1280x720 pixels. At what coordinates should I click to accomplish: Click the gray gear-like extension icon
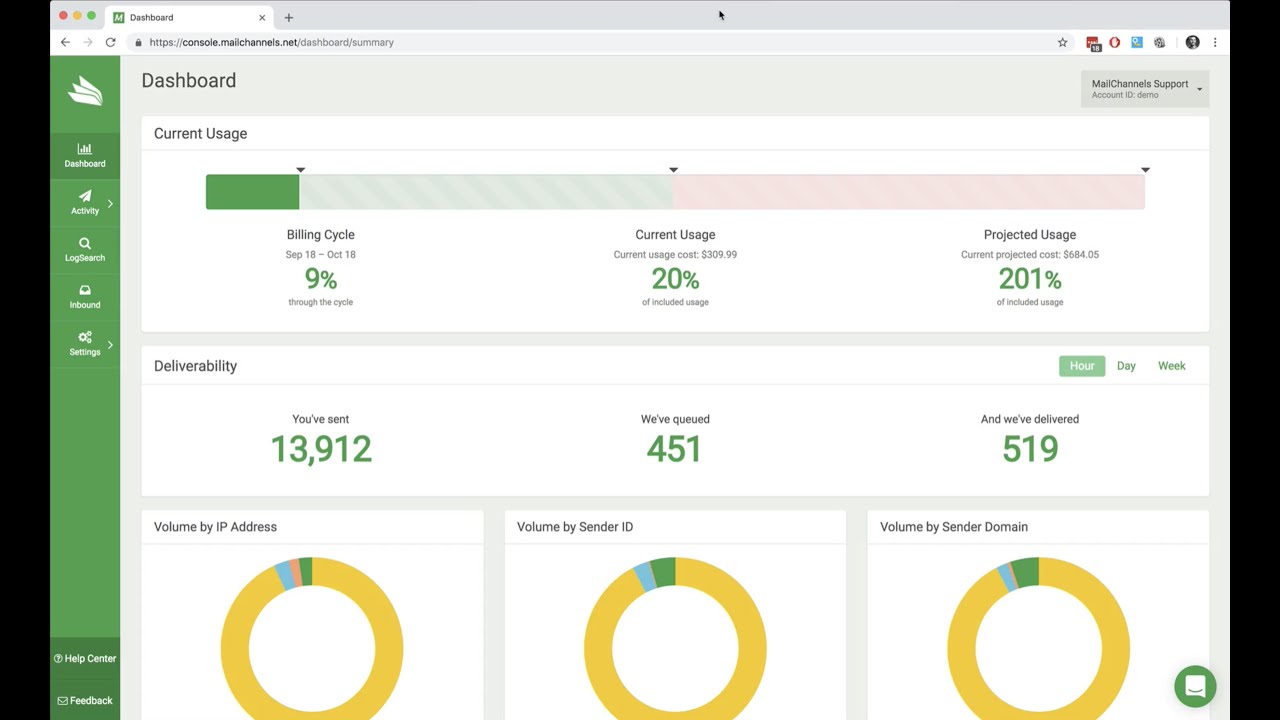pos(1159,42)
